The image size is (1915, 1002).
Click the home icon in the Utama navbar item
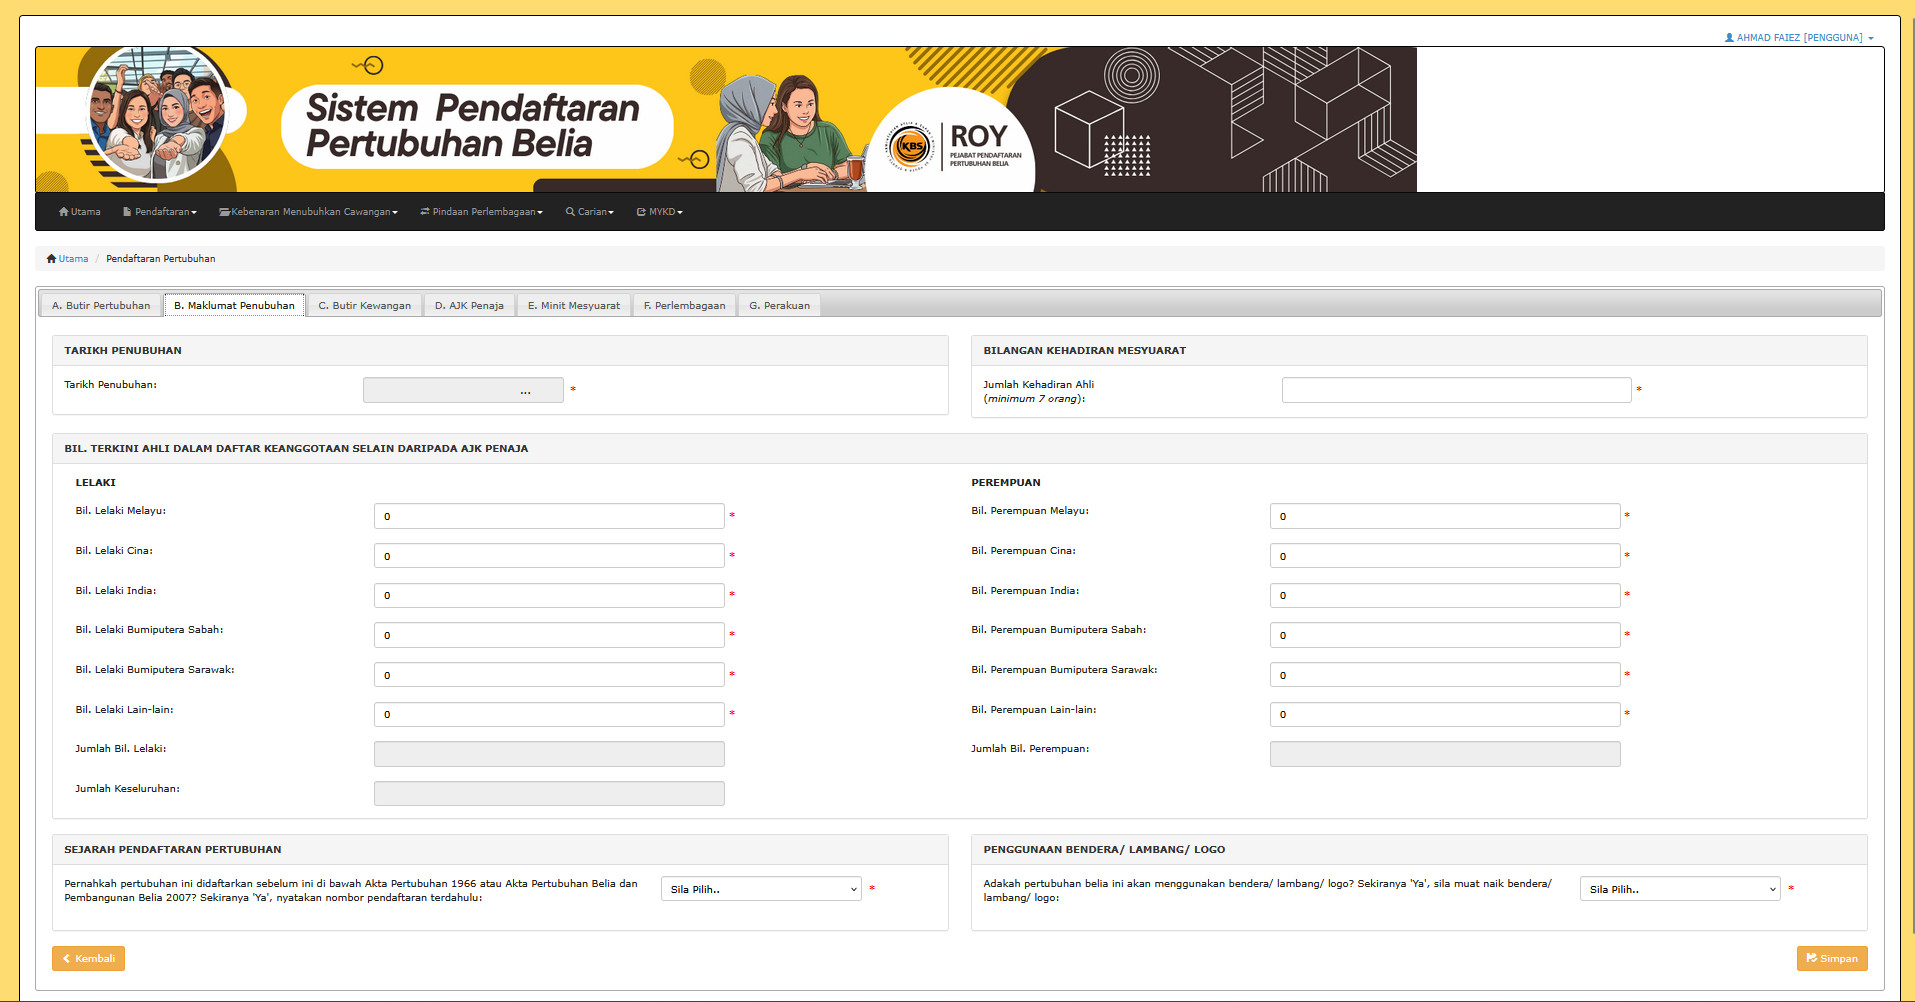click(63, 212)
